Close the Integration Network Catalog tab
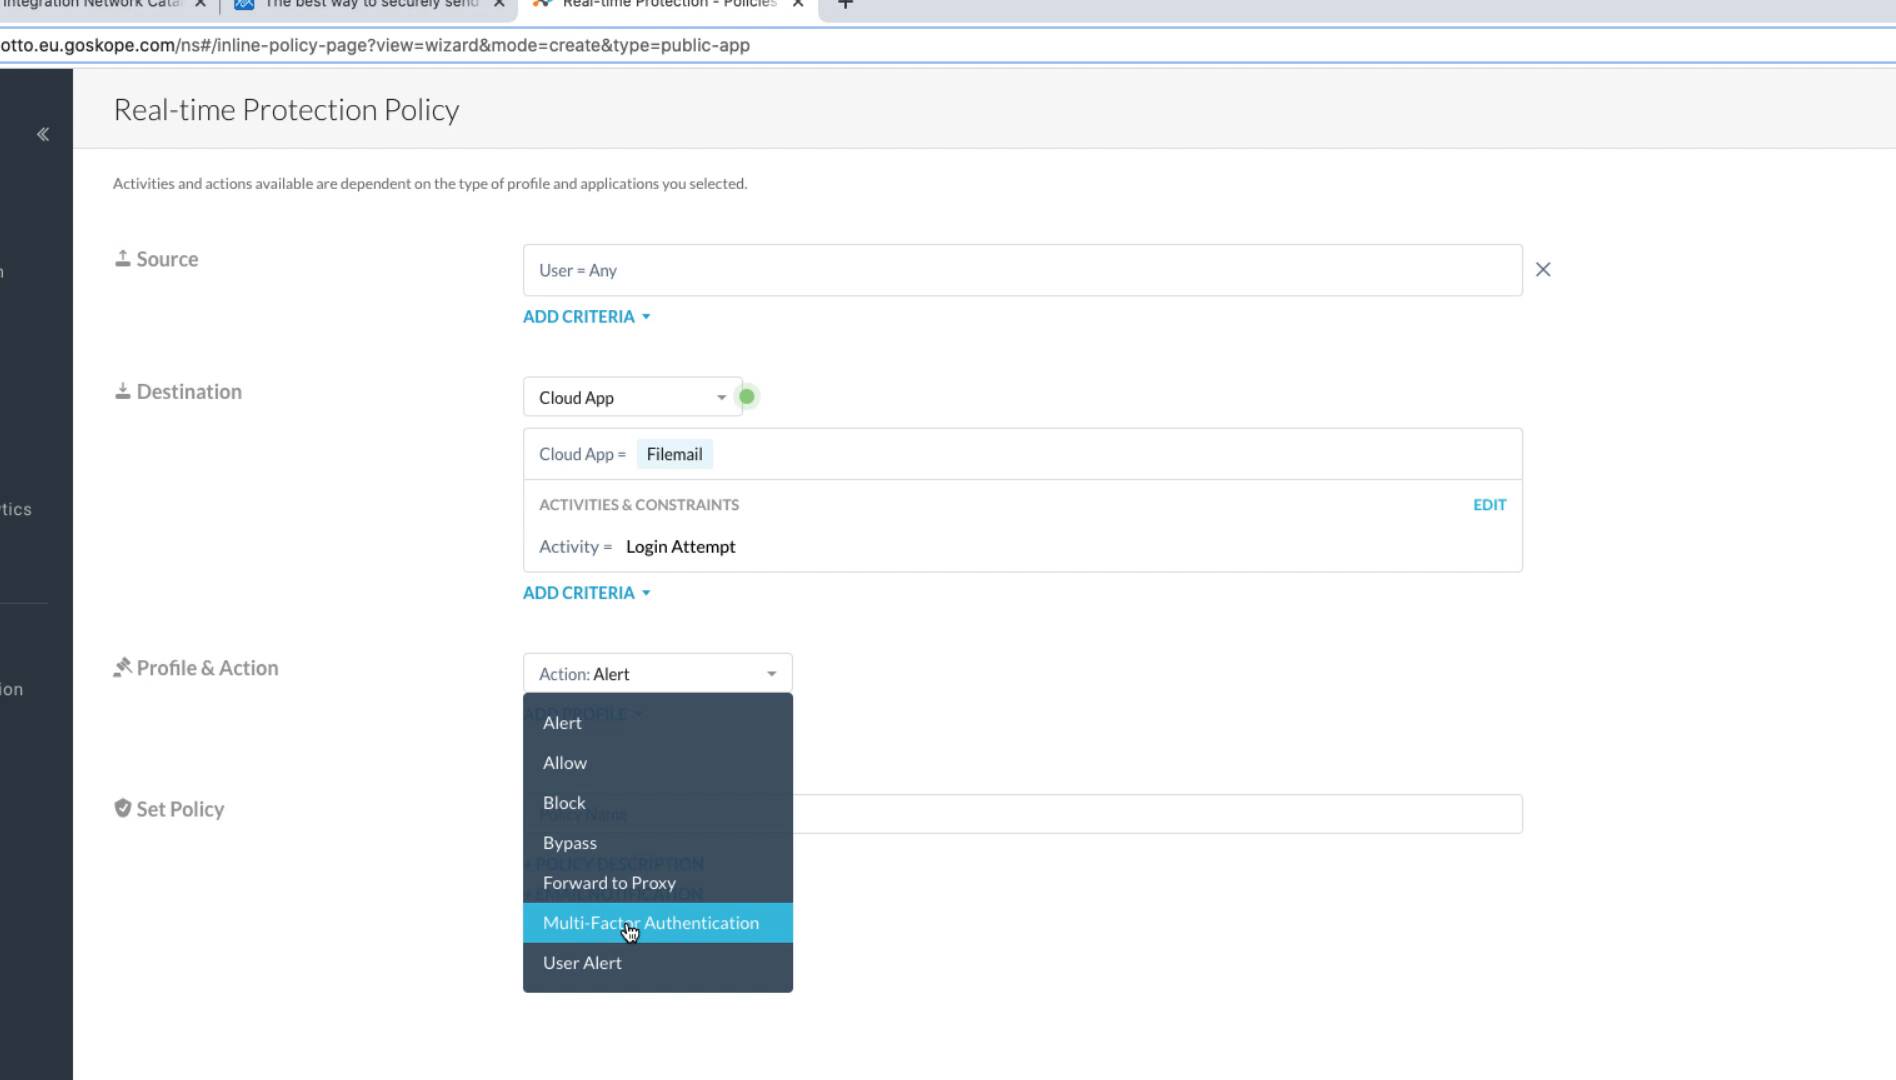This screenshot has height=1080, width=1896. 200,4
